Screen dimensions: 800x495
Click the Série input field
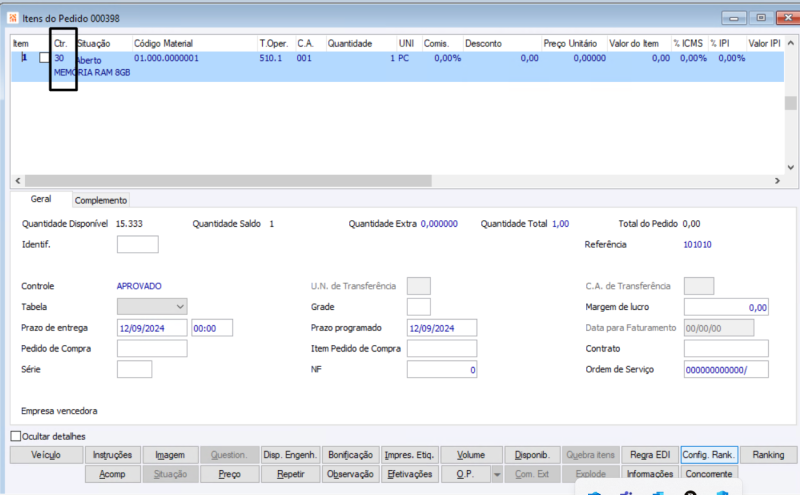pos(134,369)
